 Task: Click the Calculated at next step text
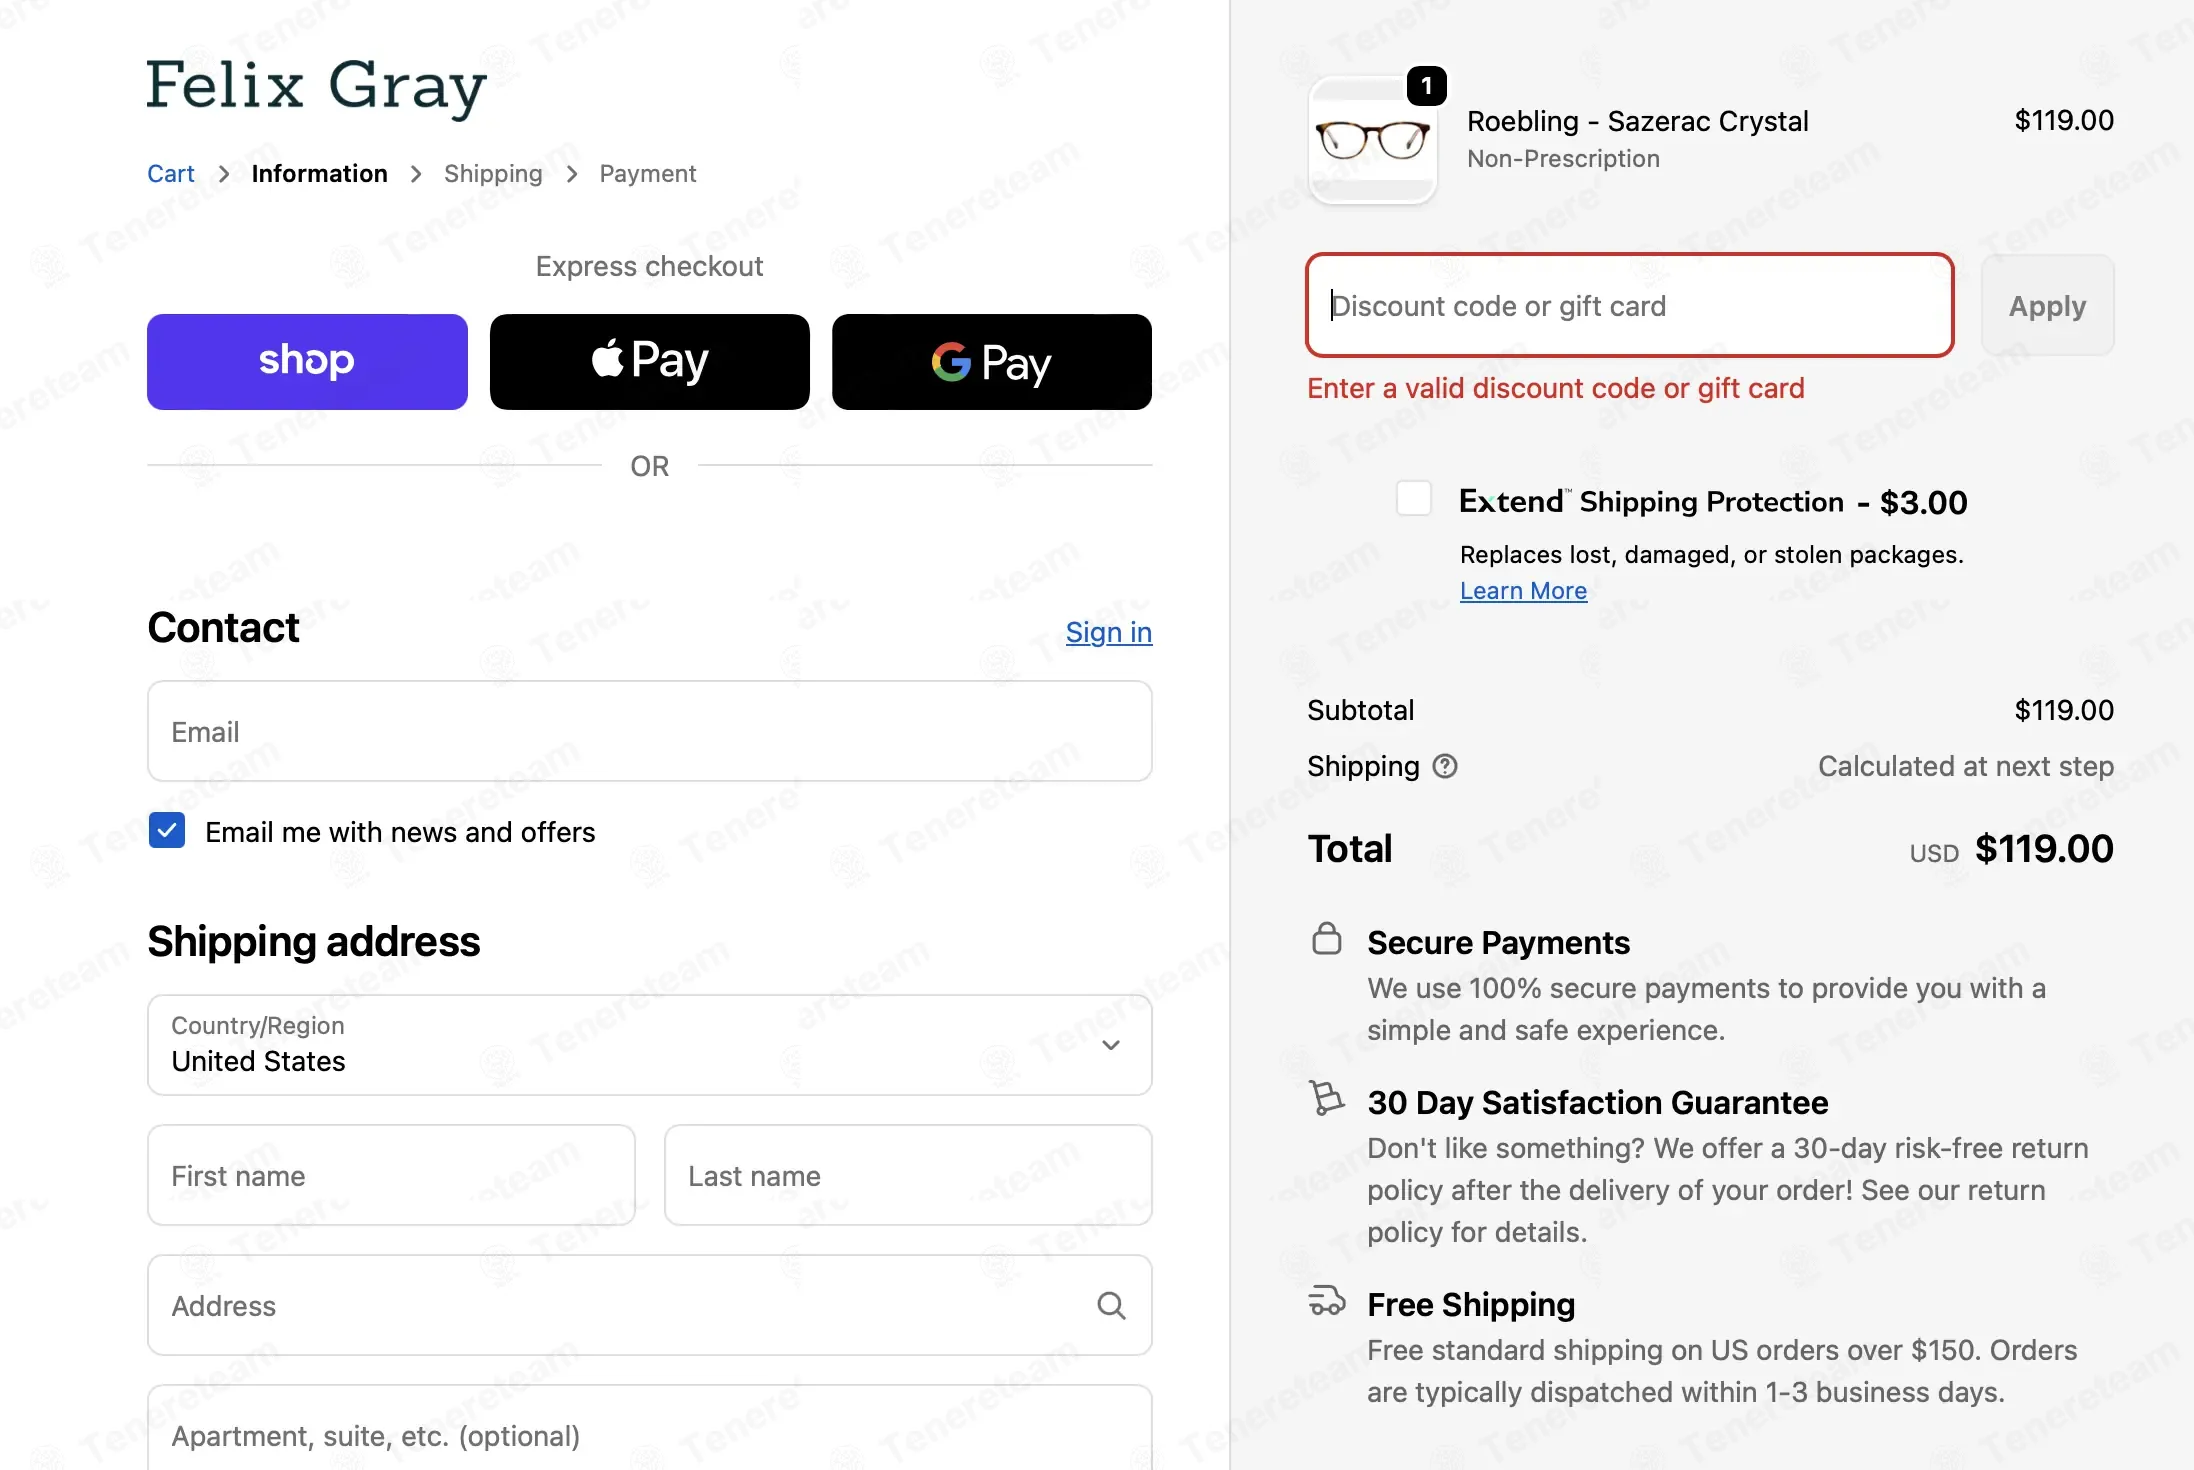pos(1966,766)
